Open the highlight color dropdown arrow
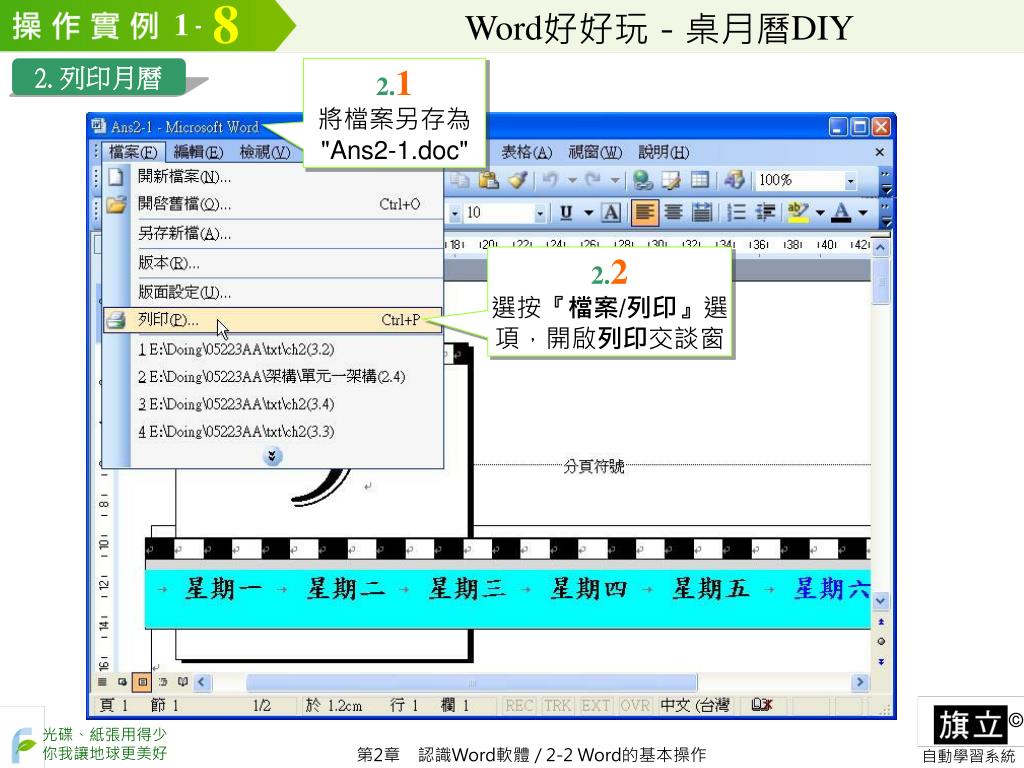The height and width of the screenshot is (768, 1024). [x=820, y=213]
